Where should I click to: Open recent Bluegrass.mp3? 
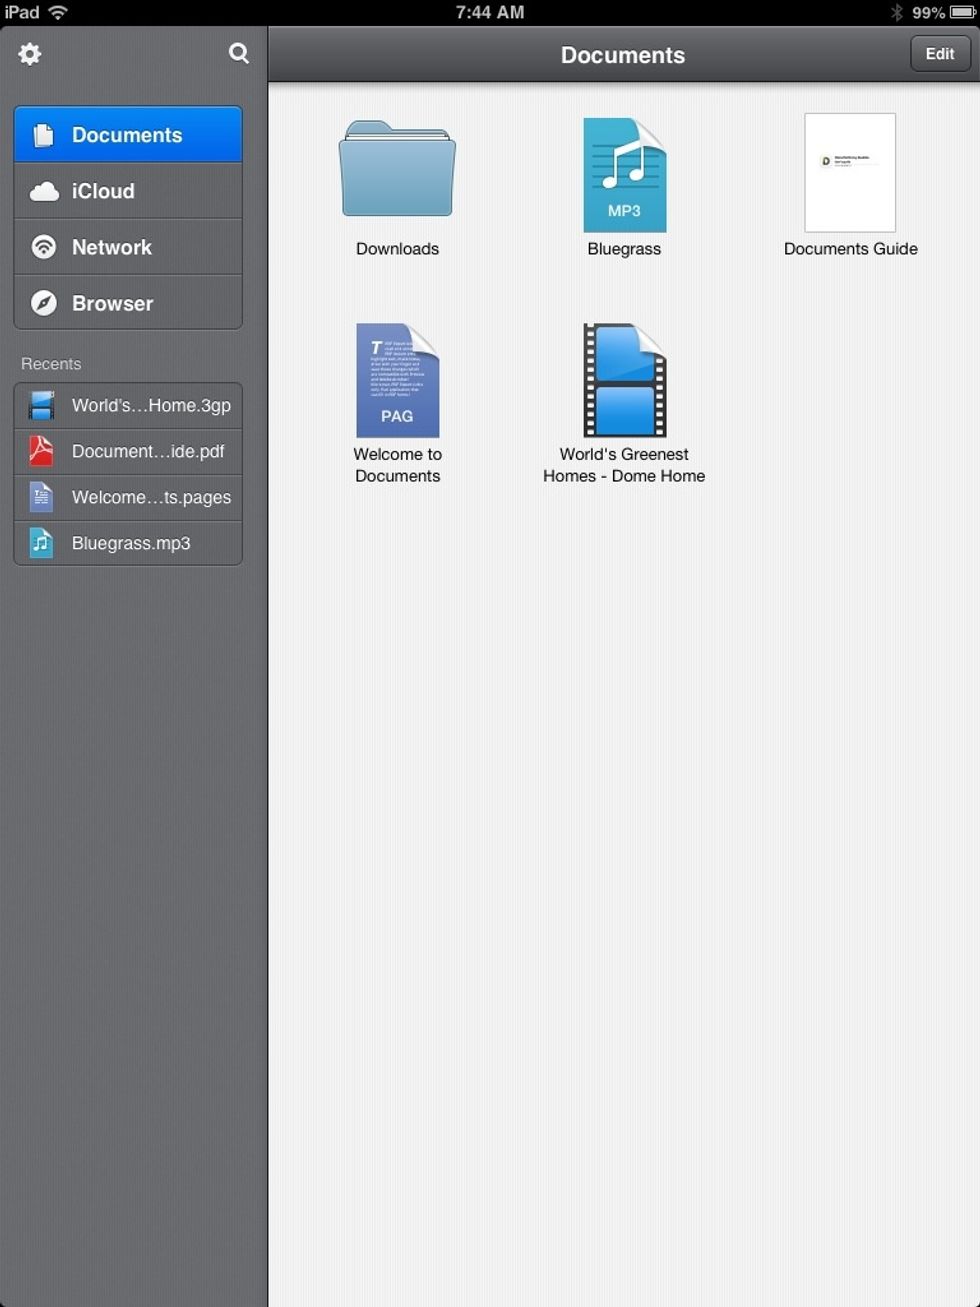click(128, 543)
